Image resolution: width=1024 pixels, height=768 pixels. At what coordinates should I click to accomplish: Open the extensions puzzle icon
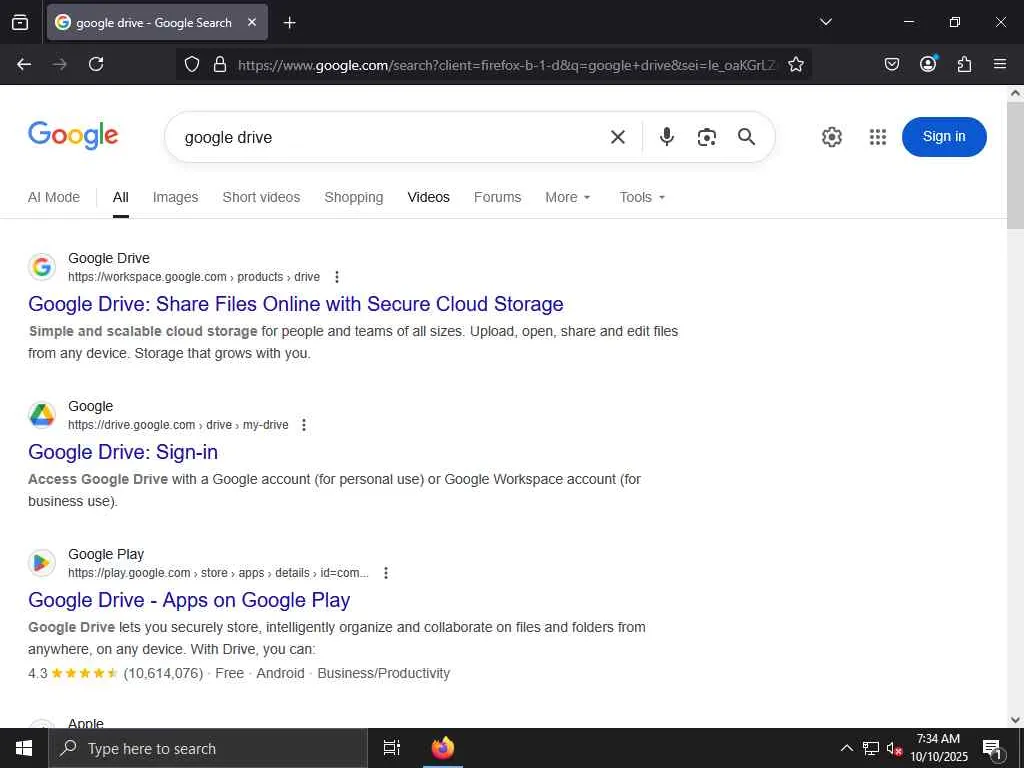(964, 64)
